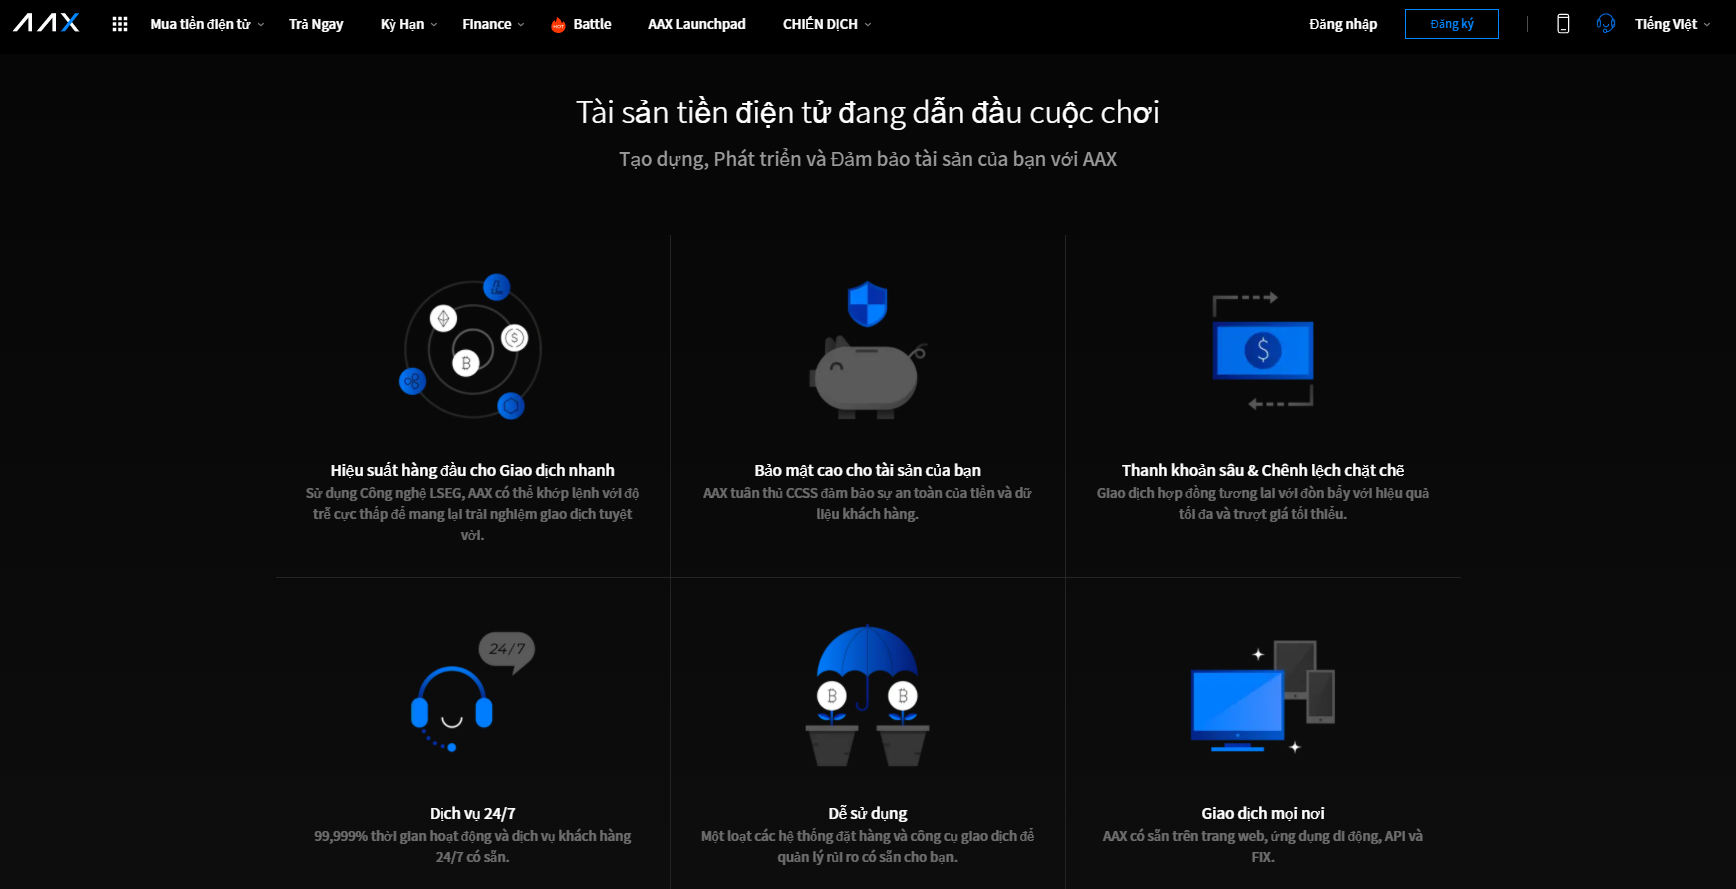This screenshot has width=1736, height=889.
Task: Open the mobile app download icon
Action: point(1563,24)
